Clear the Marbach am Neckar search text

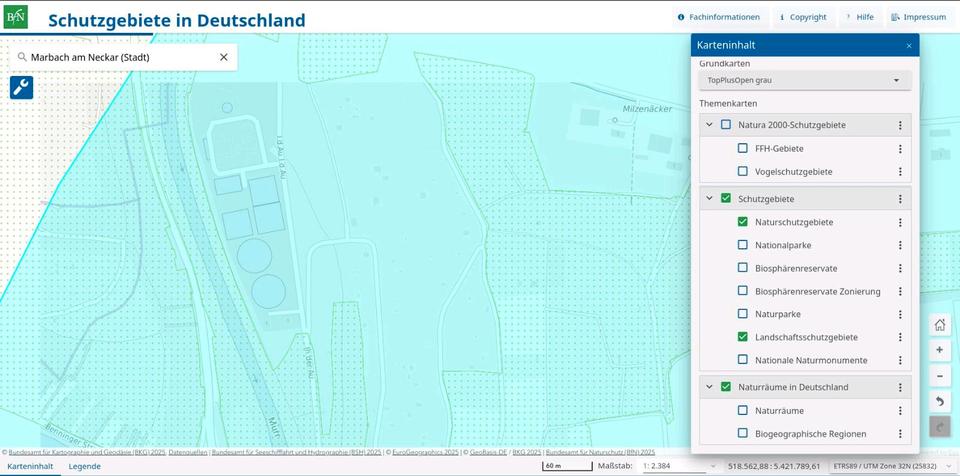tap(224, 58)
